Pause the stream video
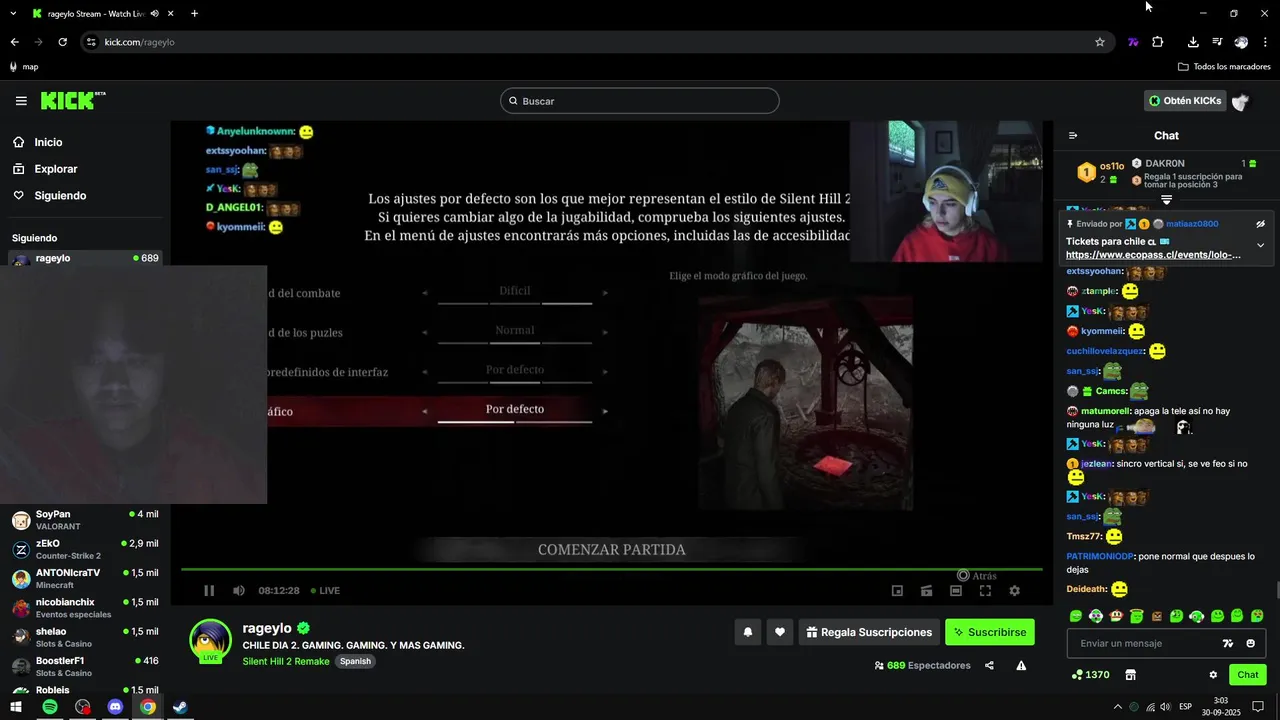This screenshot has width=1280, height=720. click(209, 591)
